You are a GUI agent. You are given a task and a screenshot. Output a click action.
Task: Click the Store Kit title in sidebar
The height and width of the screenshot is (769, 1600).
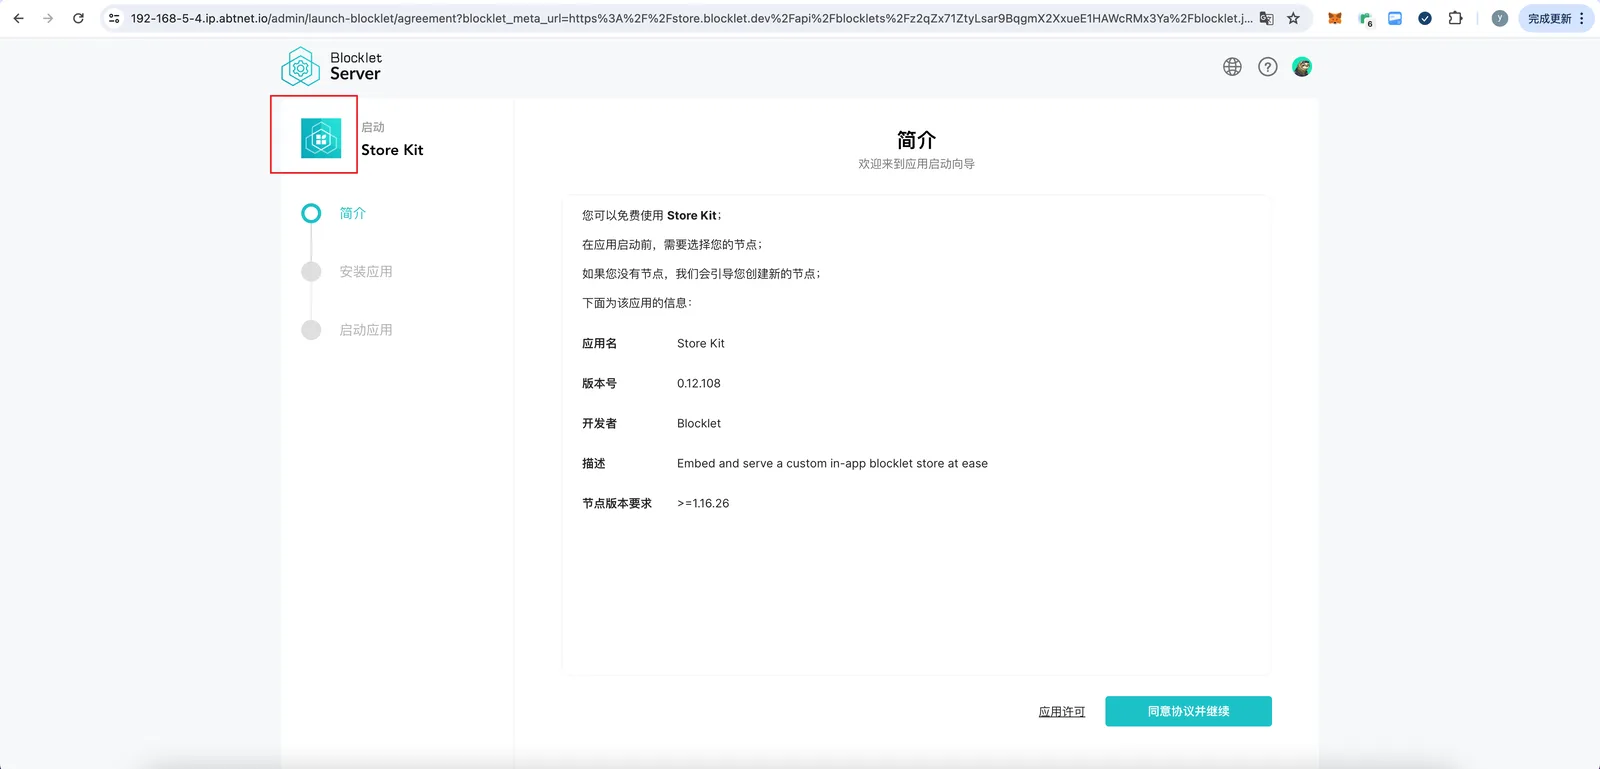[392, 150]
